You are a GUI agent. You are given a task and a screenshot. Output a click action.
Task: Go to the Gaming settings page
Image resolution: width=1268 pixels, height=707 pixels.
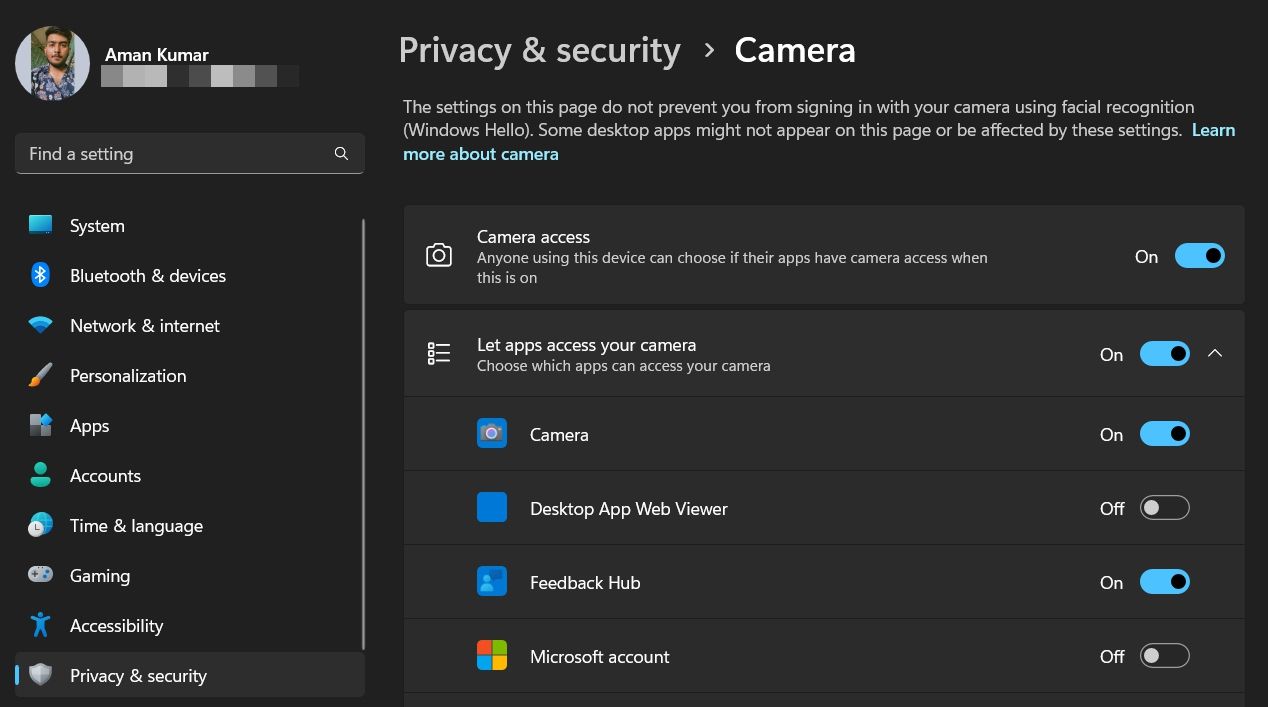(x=190, y=576)
